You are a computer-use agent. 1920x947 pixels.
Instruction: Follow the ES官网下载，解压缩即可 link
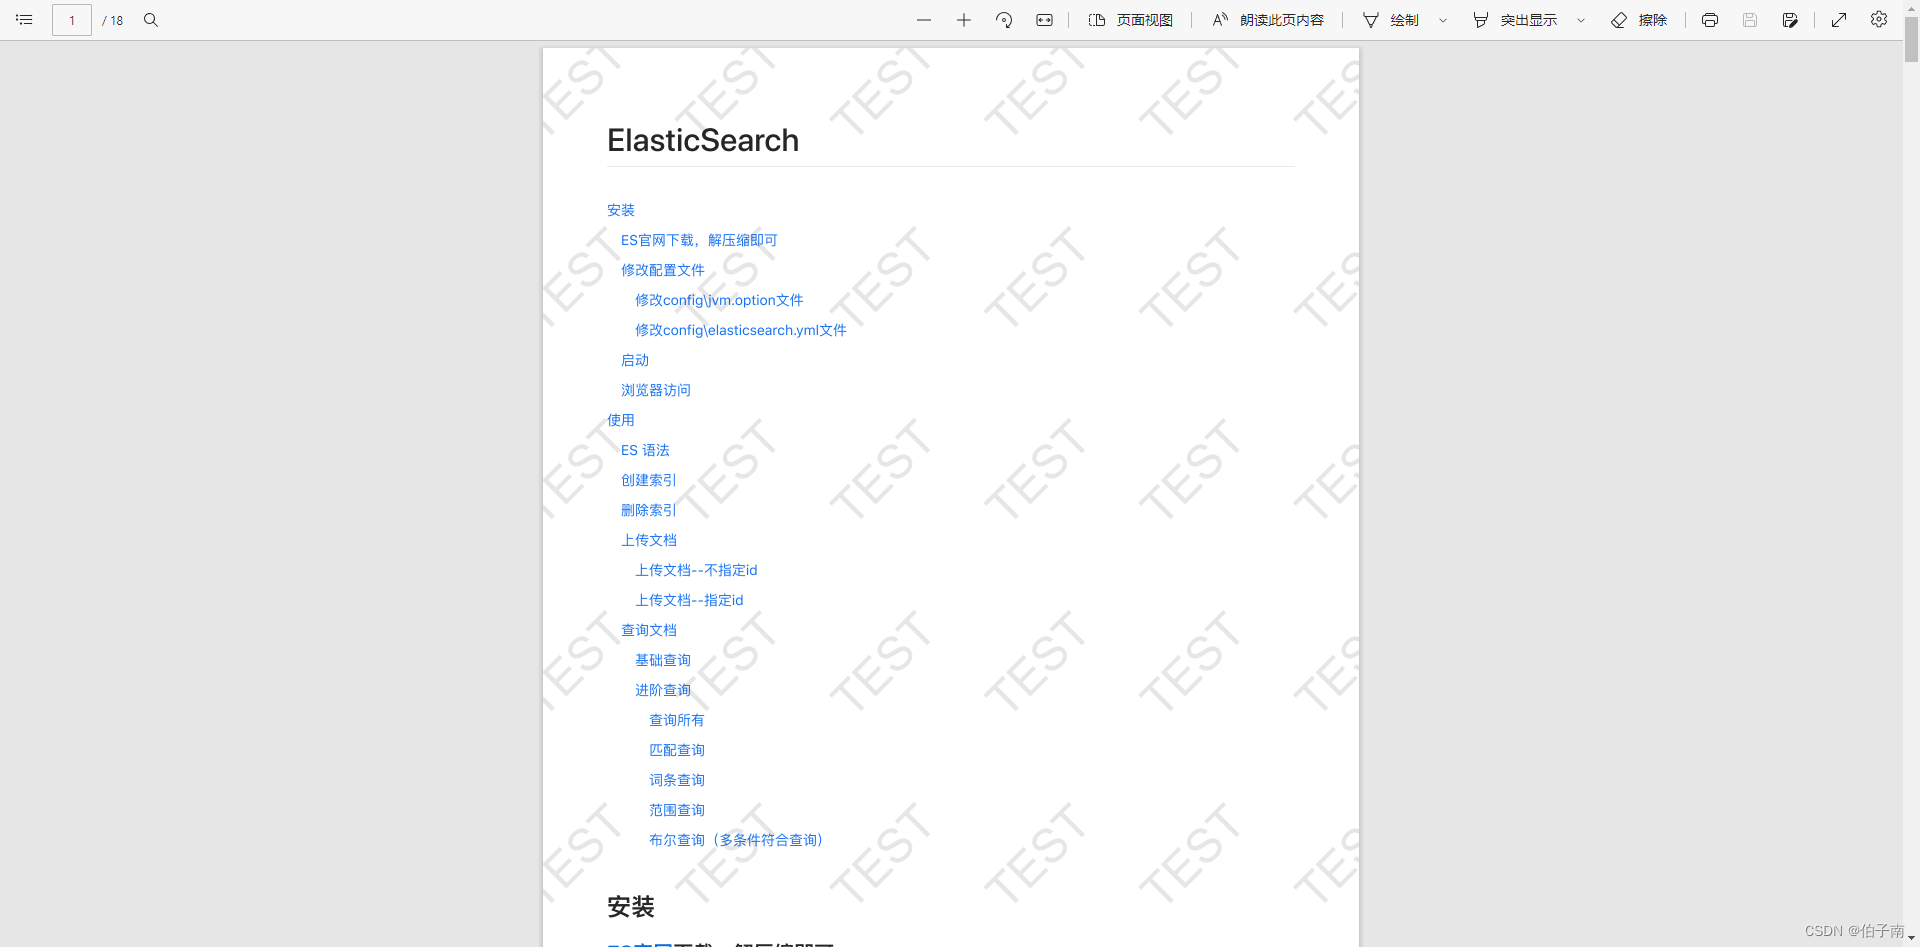699,240
